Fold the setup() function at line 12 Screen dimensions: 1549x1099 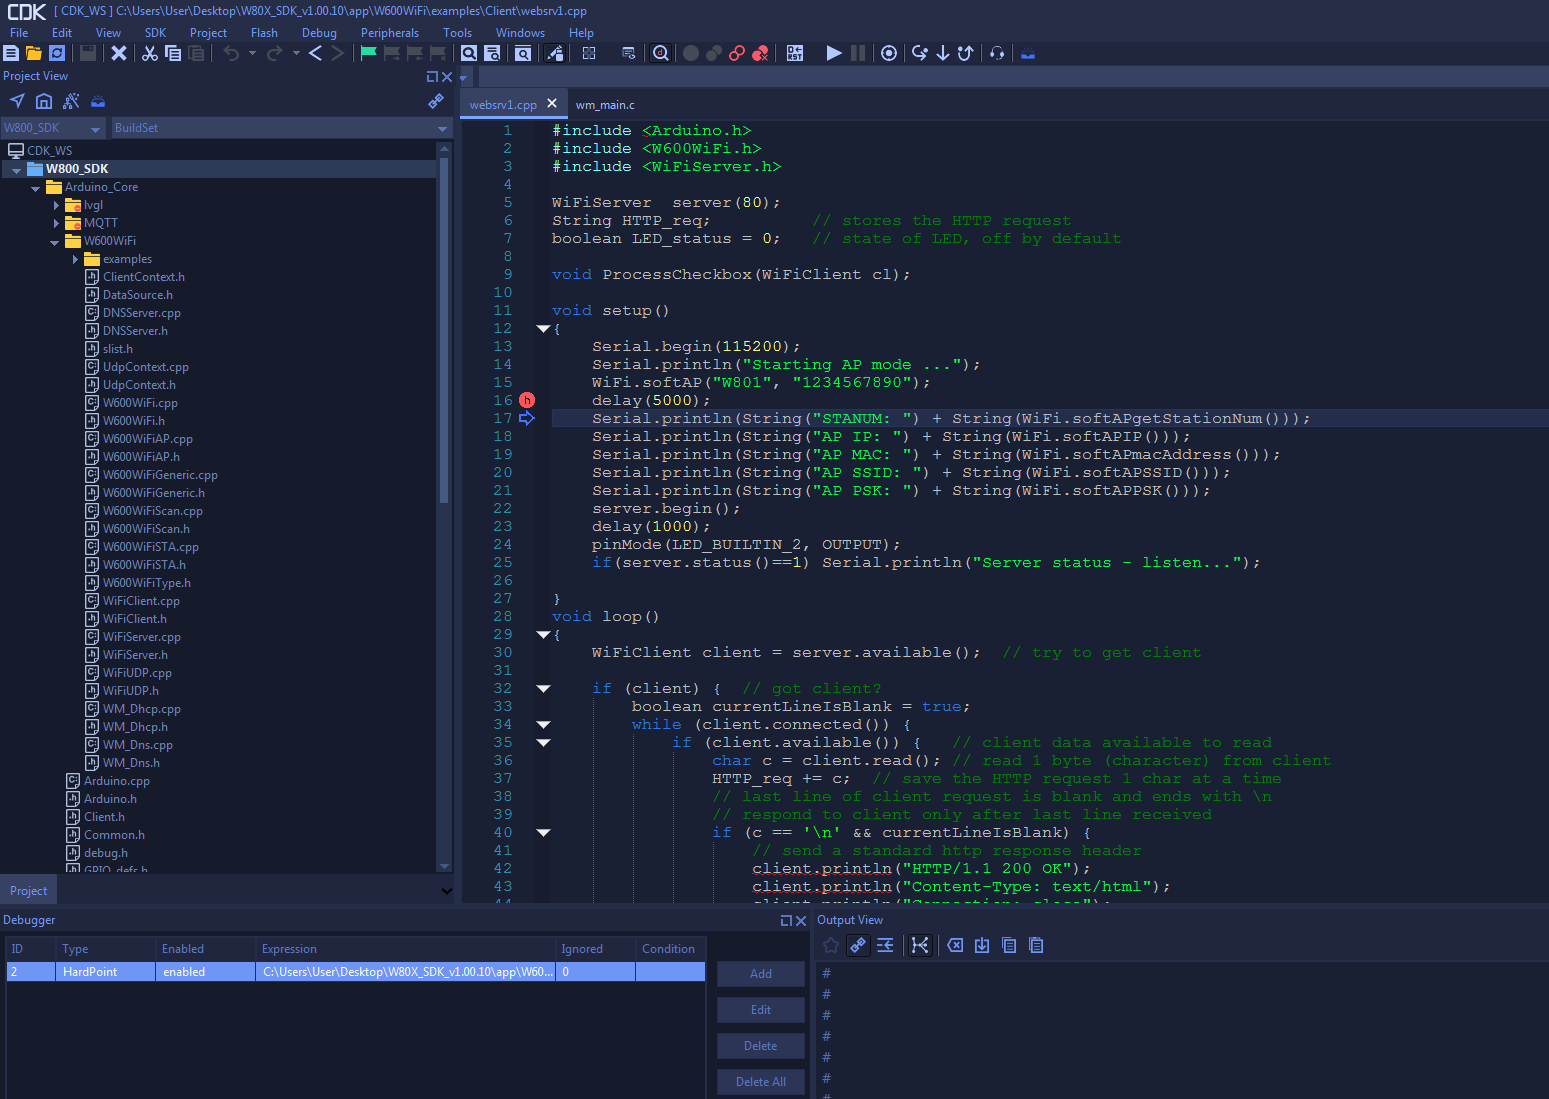(x=543, y=328)
